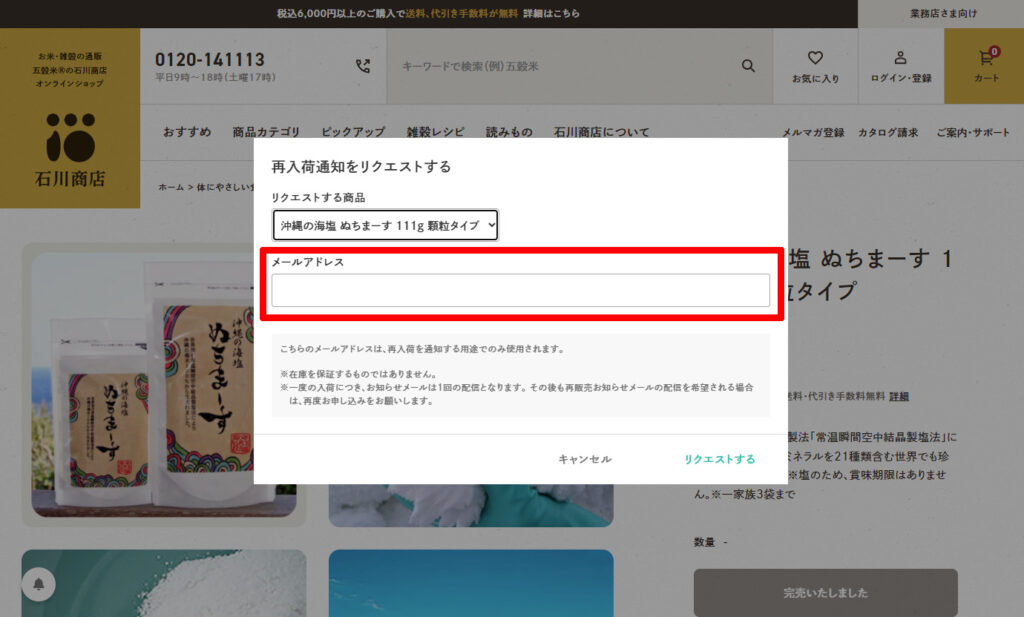Open the 雑穀レシピ menu
The height and width of the screenshot is (617, 1024).
(x=436, y=132)
